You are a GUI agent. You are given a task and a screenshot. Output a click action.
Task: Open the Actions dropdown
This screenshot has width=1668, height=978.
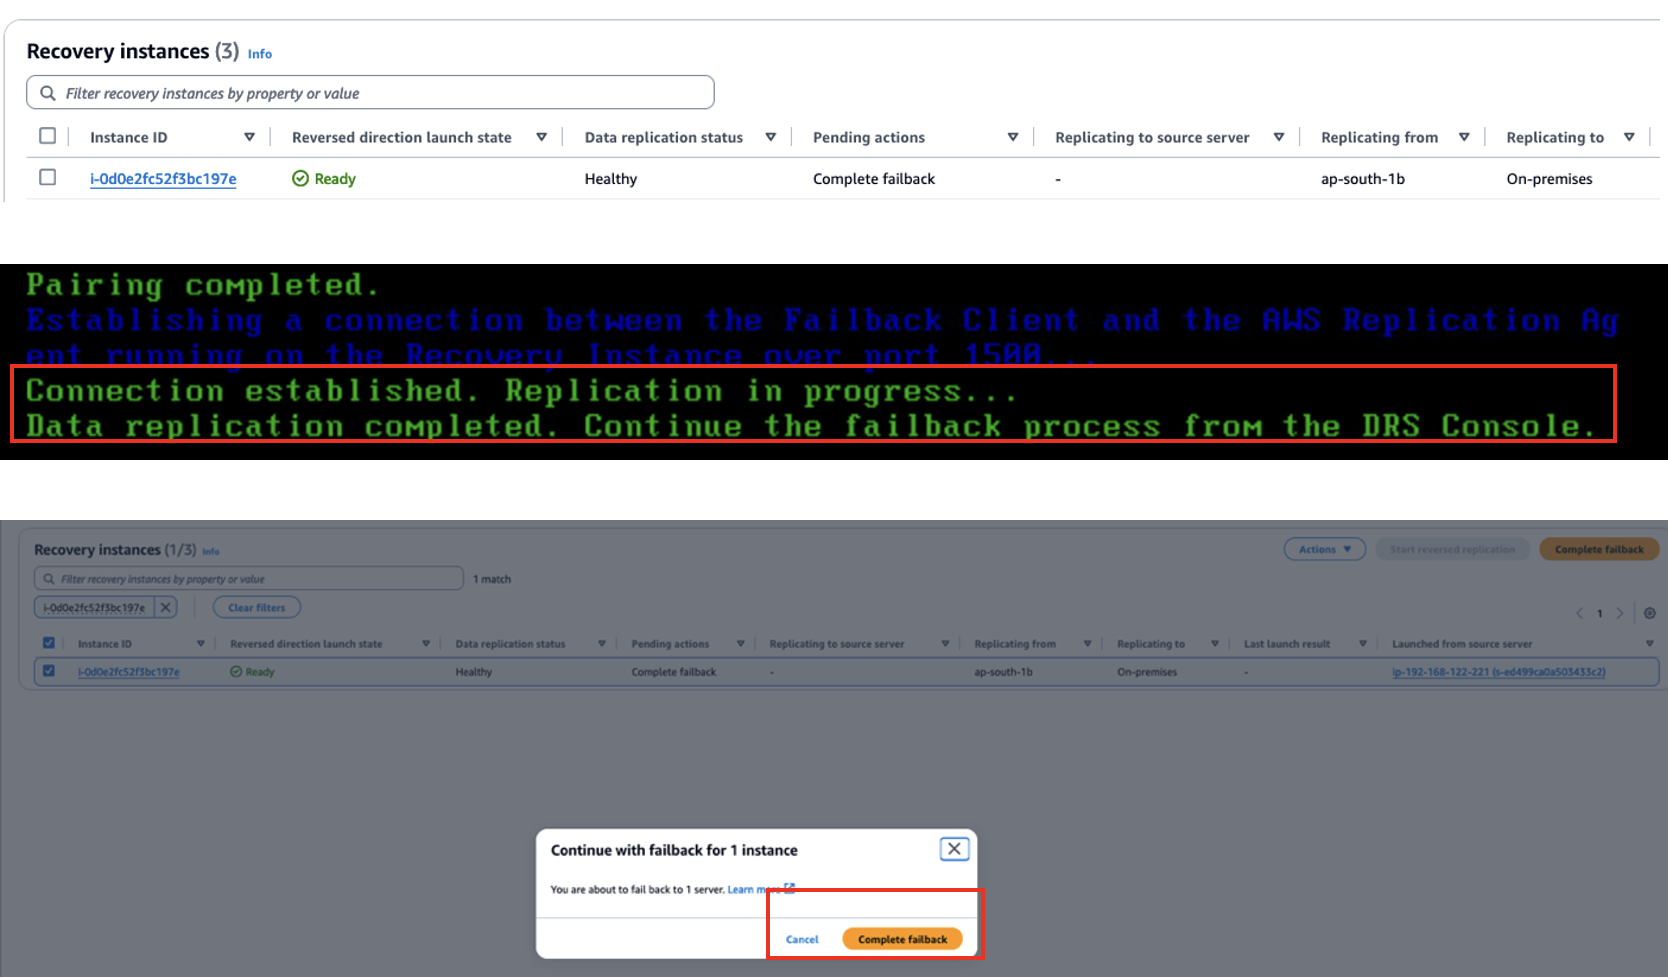(x=1324, y=549)
